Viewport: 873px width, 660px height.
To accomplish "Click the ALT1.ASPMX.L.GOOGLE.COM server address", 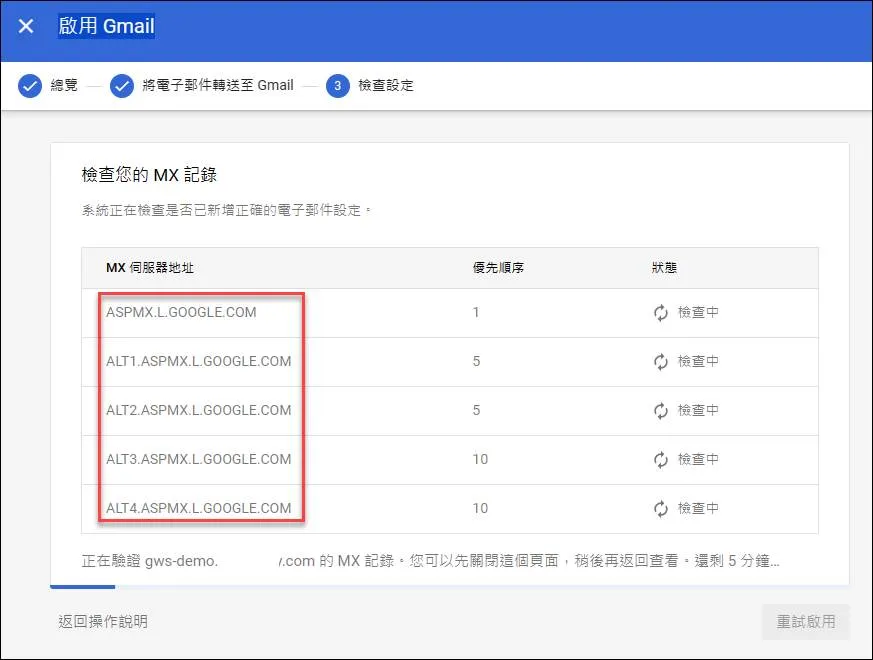I will pos(199,361).
